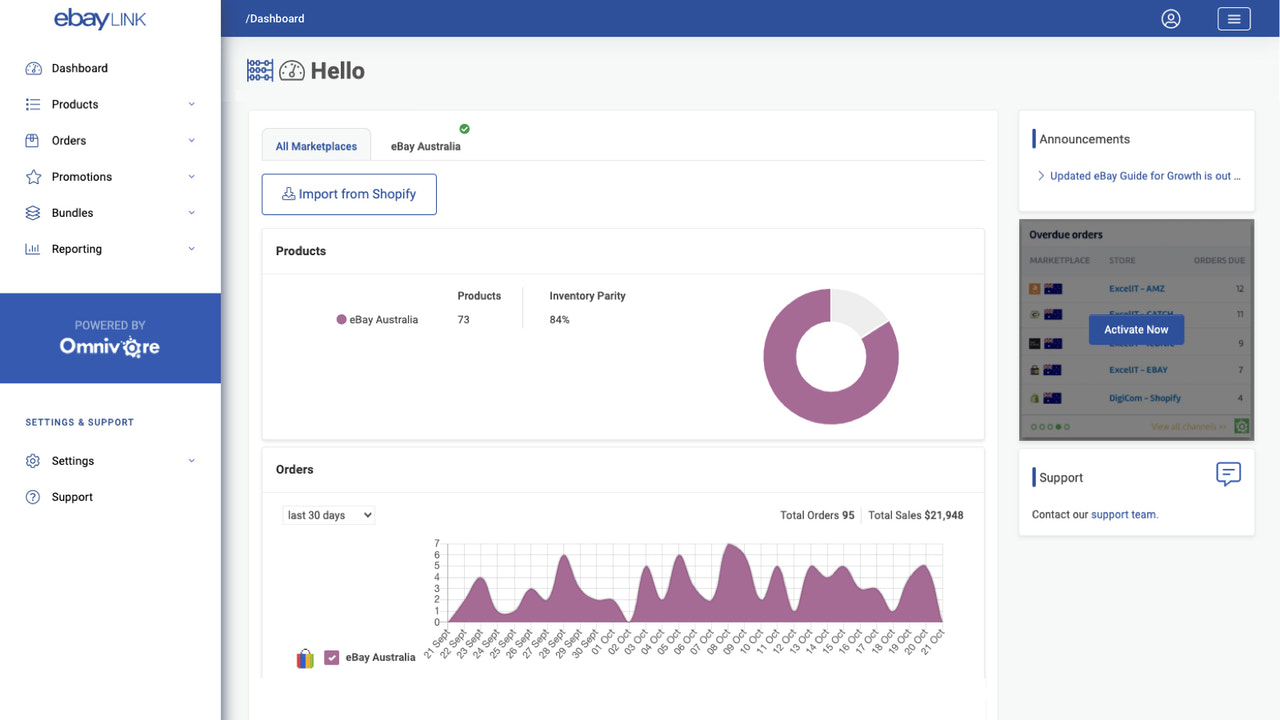Switch to the eBay Australia tab
The height and width of the screenshot is (720, 1280).
click(426, 146)
